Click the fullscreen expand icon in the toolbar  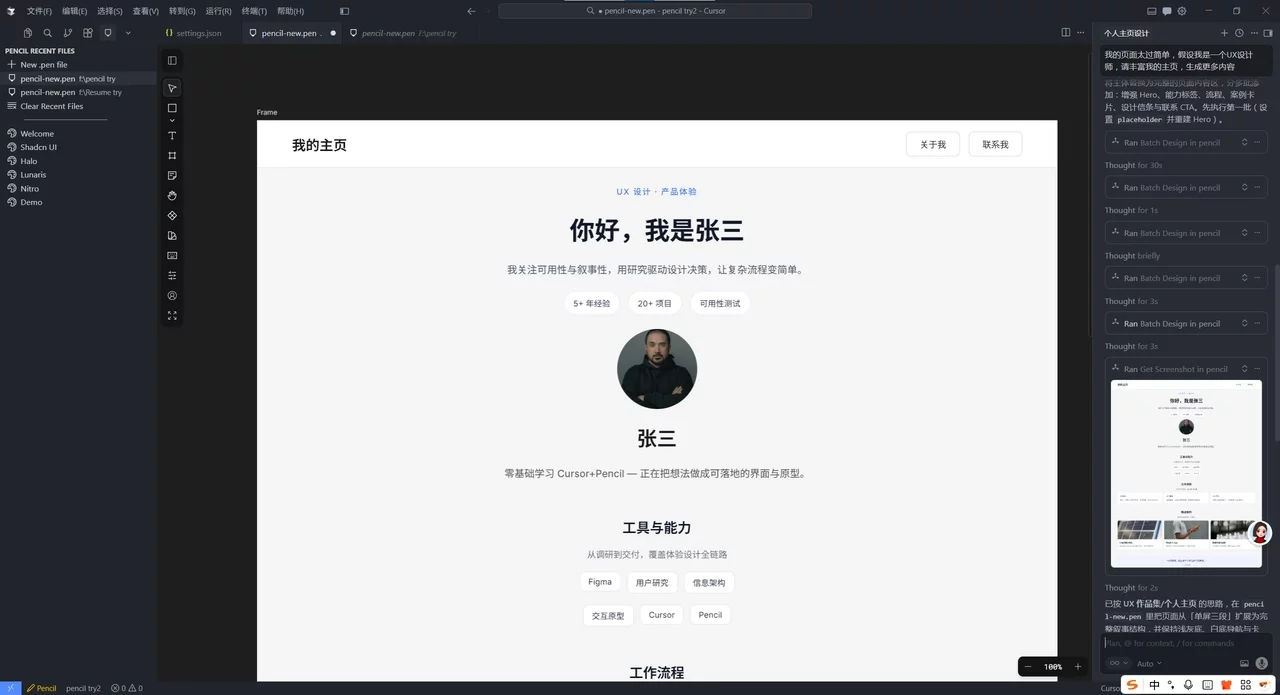171,315
